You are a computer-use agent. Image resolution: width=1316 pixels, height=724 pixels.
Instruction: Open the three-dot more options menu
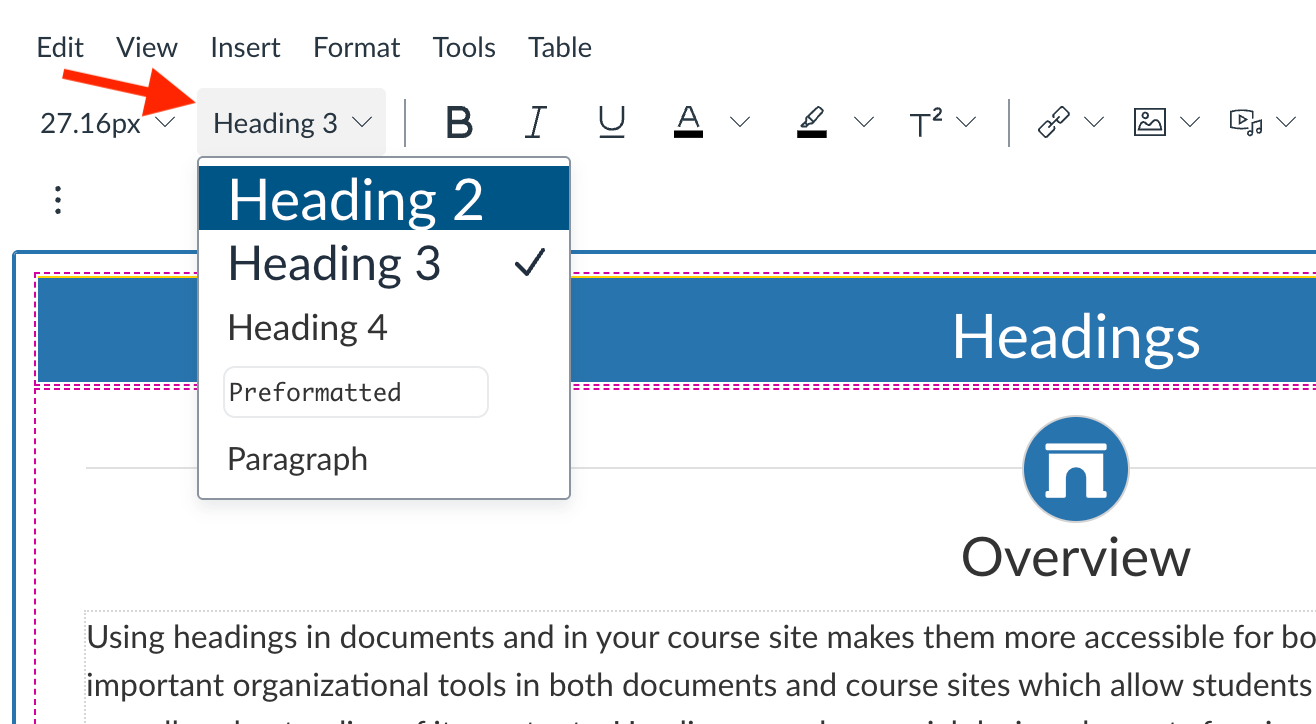(x=58, y=200)
